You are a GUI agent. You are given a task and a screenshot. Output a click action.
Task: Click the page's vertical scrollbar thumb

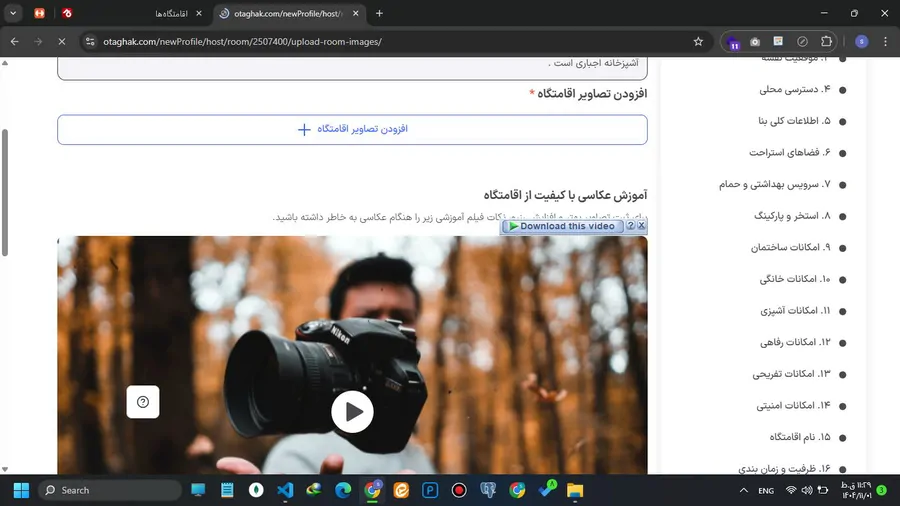click(x=5, y=192)
